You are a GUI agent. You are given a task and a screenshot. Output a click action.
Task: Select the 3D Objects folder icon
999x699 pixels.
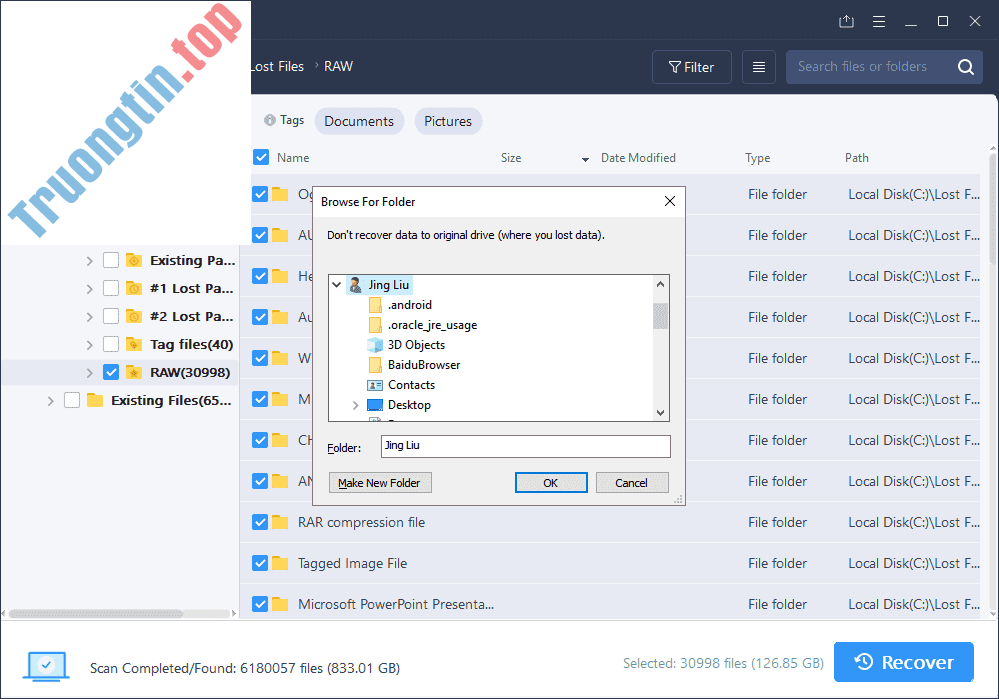click(x=375, y=345)
